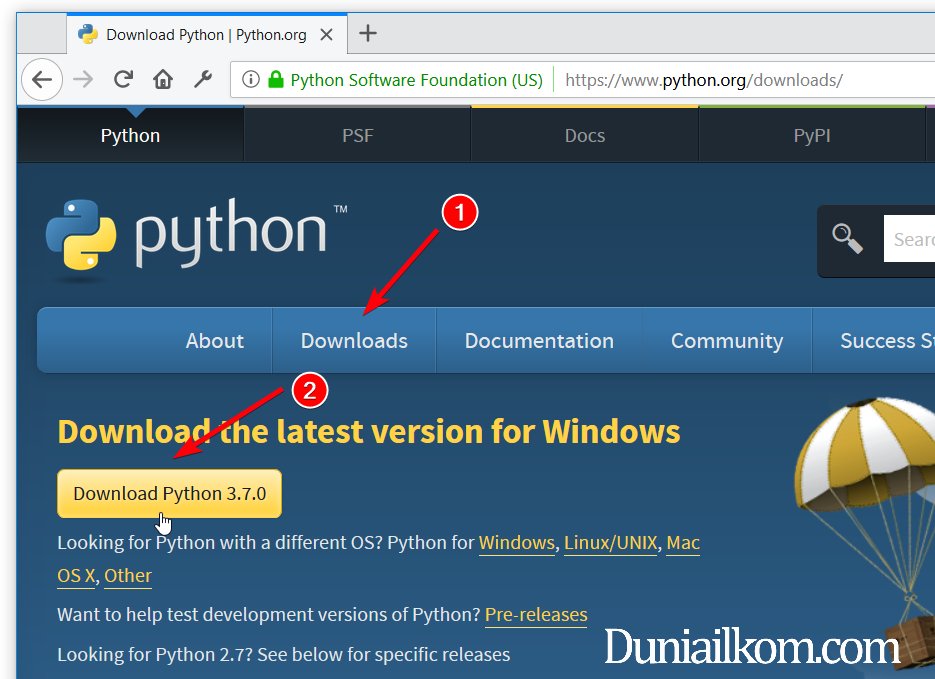Open a new tab with the plus button

pos(368,33)
